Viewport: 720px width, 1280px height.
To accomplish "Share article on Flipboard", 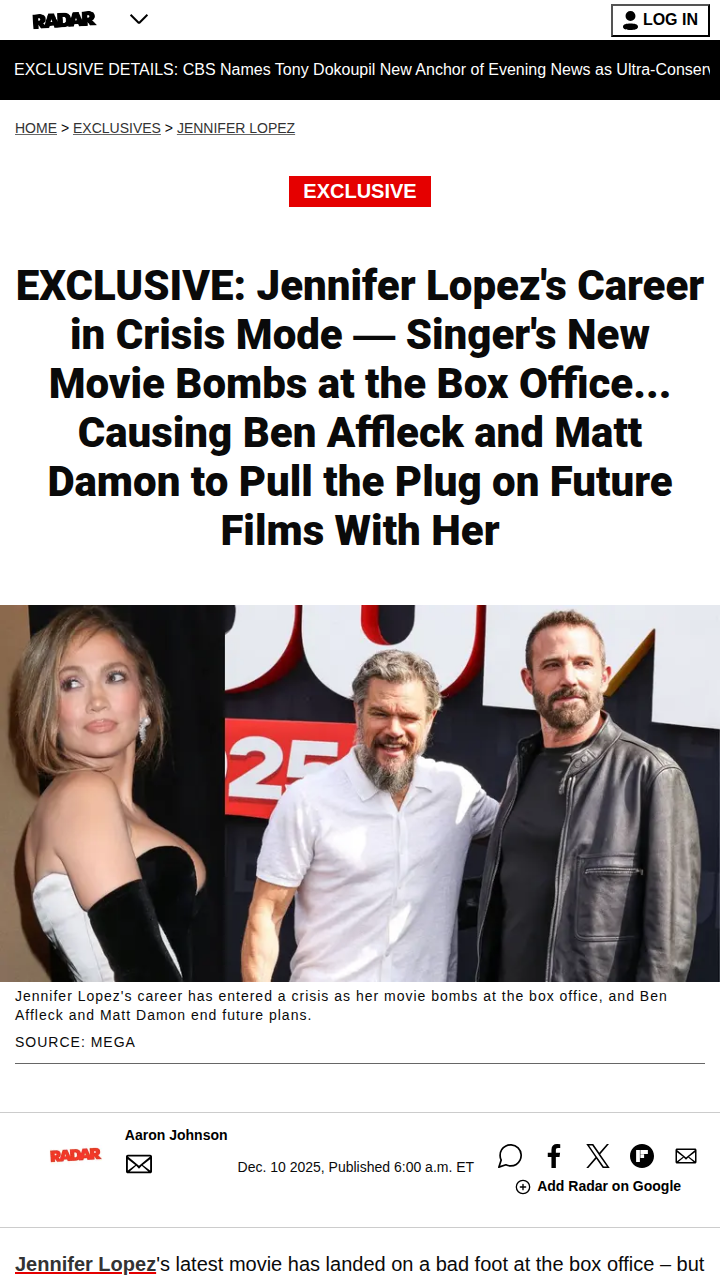I will pyautogui.click(x=642, y=1156).
